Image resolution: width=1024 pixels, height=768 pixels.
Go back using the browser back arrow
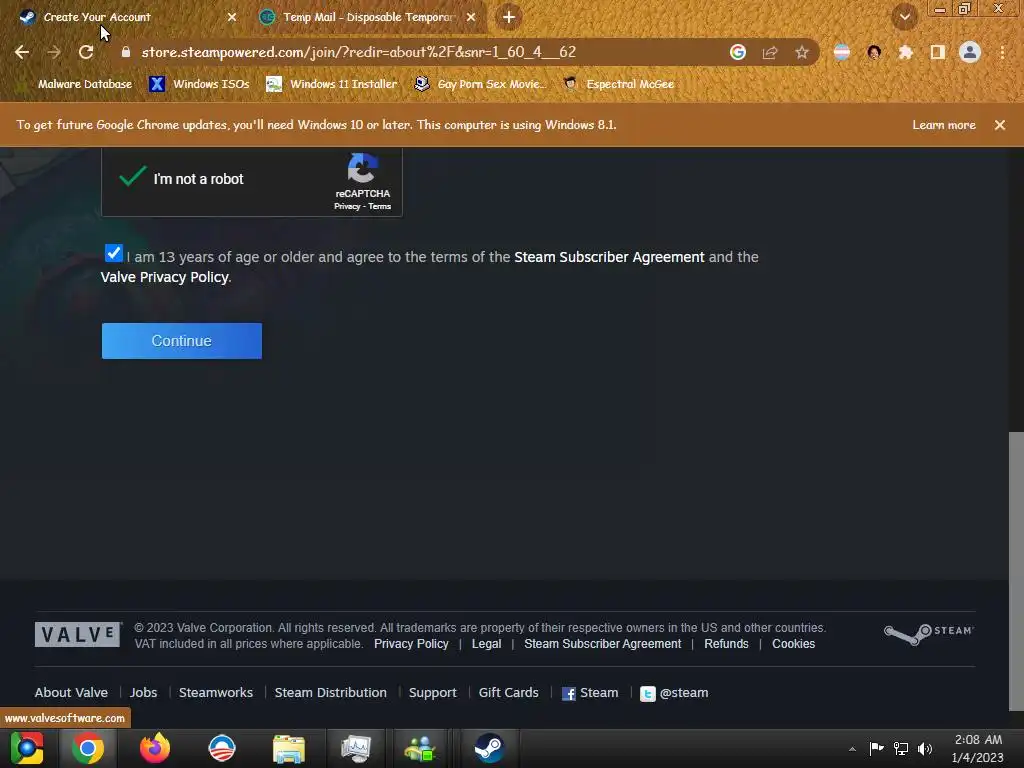coord(22,52)
